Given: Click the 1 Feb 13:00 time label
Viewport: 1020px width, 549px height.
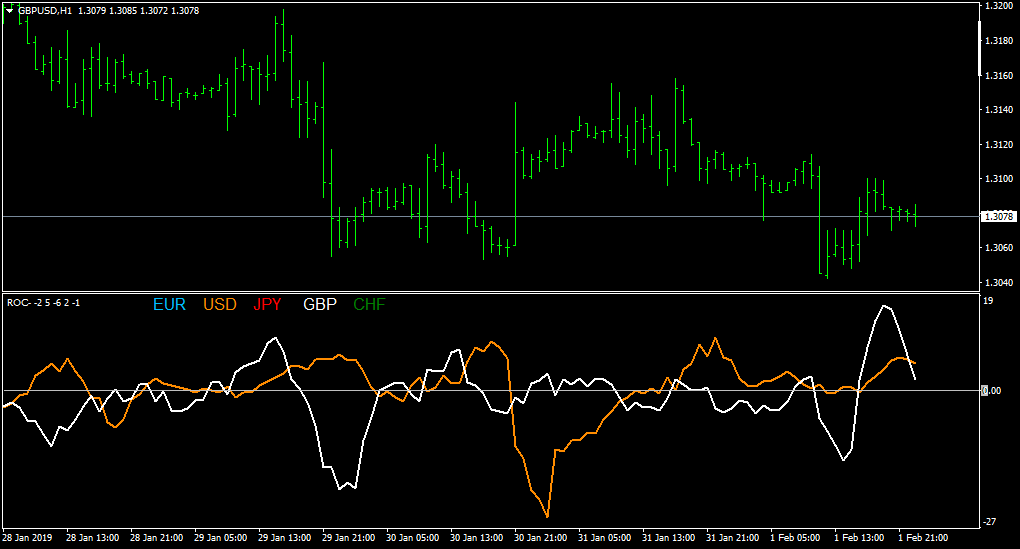Looking at the screenshot, I should (x=859, y=538).
